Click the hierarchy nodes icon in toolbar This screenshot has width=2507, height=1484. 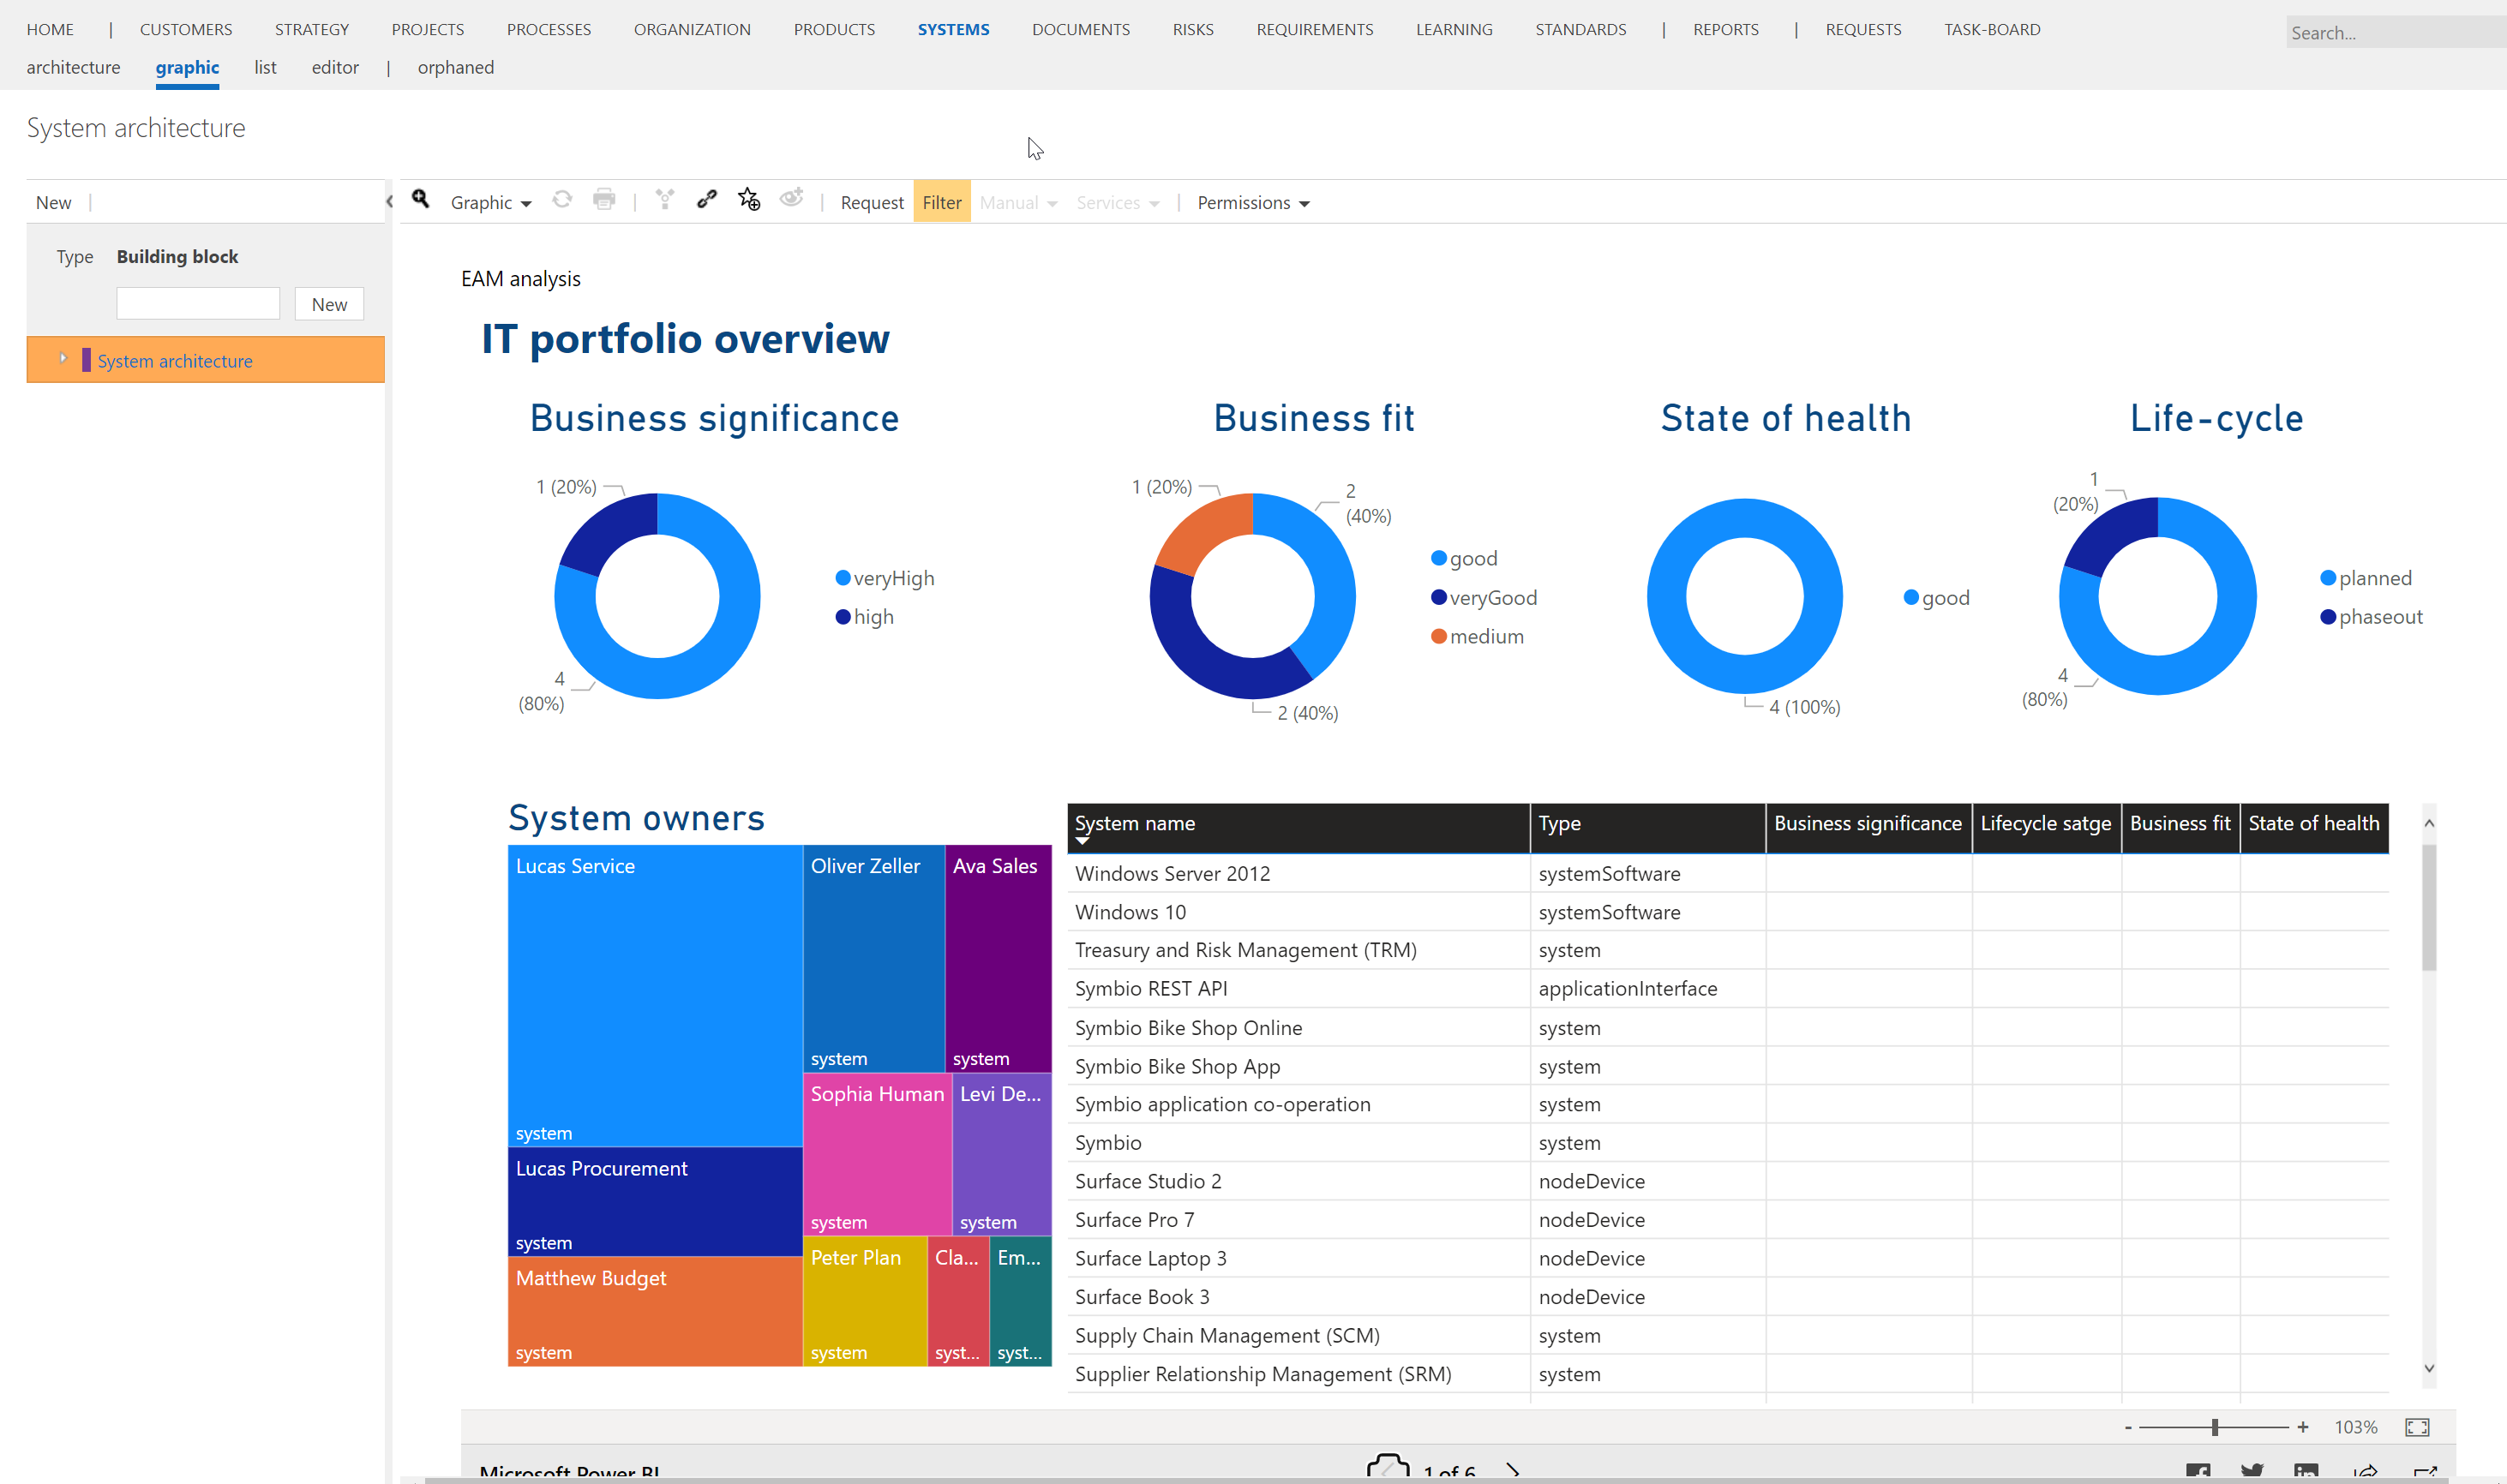click(665, 200)
